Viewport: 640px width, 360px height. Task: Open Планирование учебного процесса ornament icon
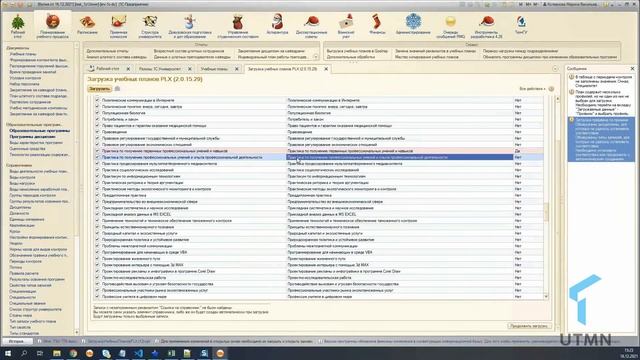click(52, 25)
